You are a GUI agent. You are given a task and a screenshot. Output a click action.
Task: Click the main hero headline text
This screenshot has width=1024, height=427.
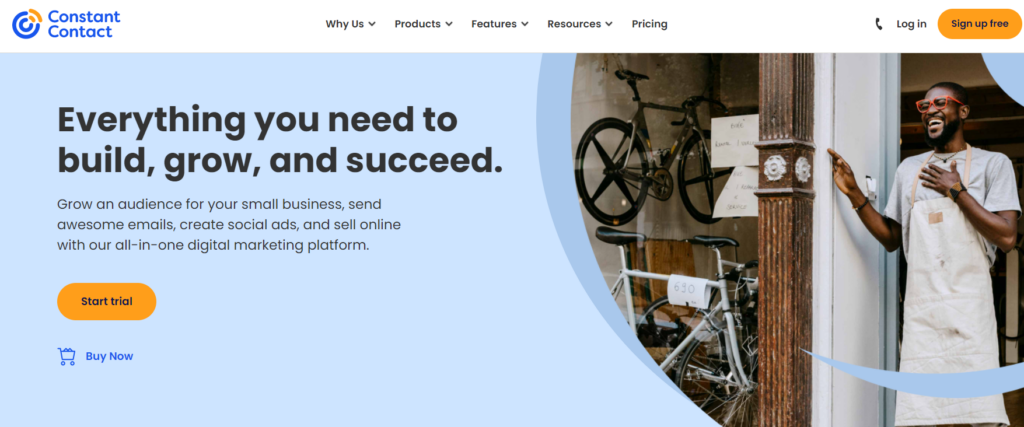[x=280, y=140]
